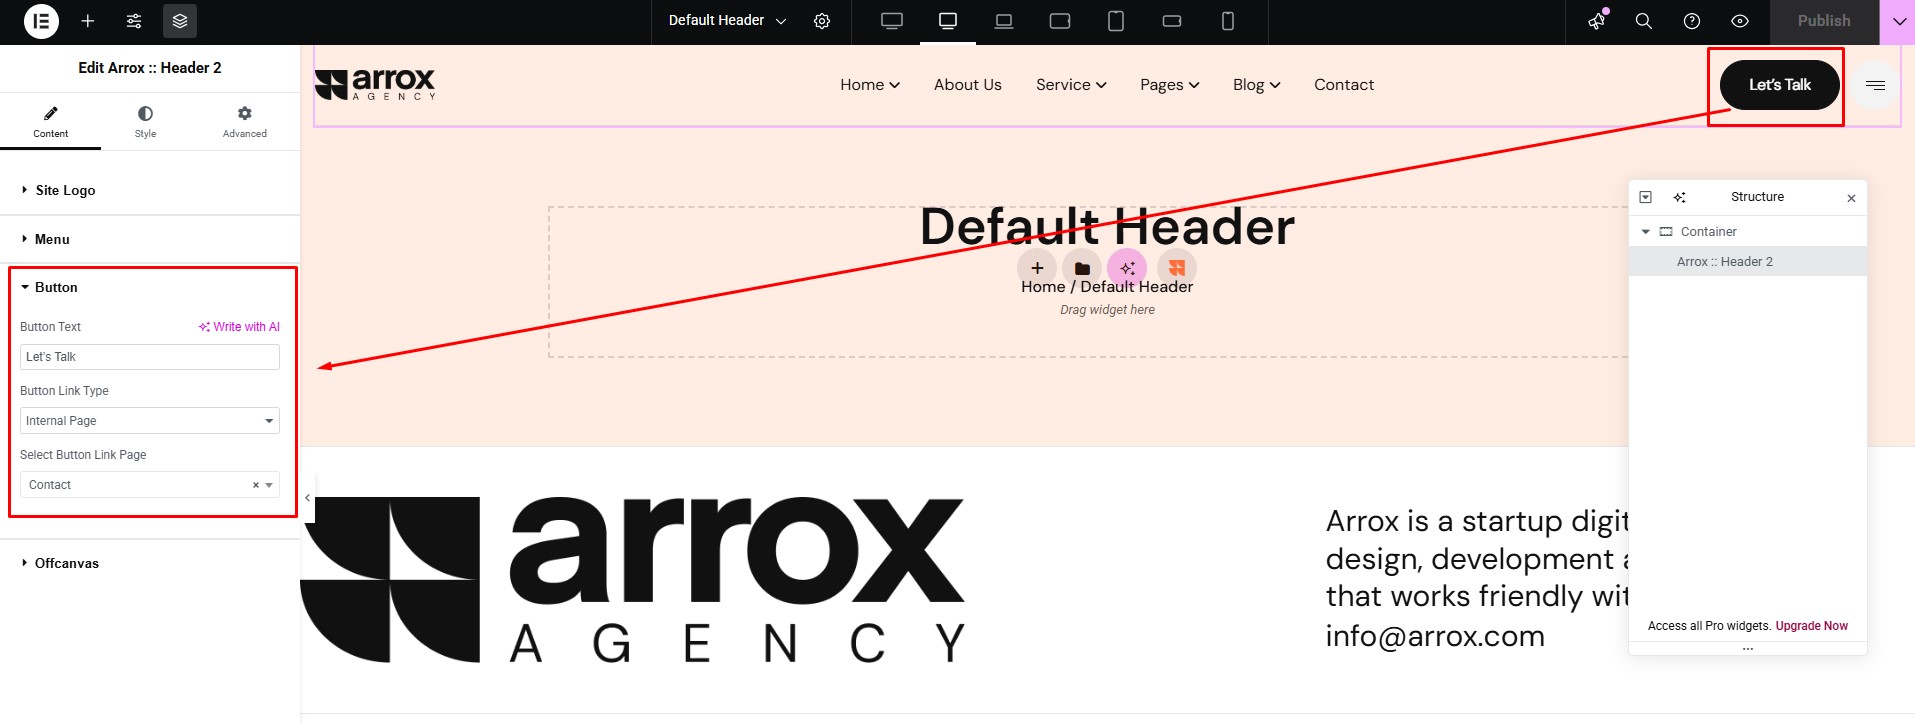Switch to the Advanced tab
Screen dimensions: 1915x724
[244, 121]
